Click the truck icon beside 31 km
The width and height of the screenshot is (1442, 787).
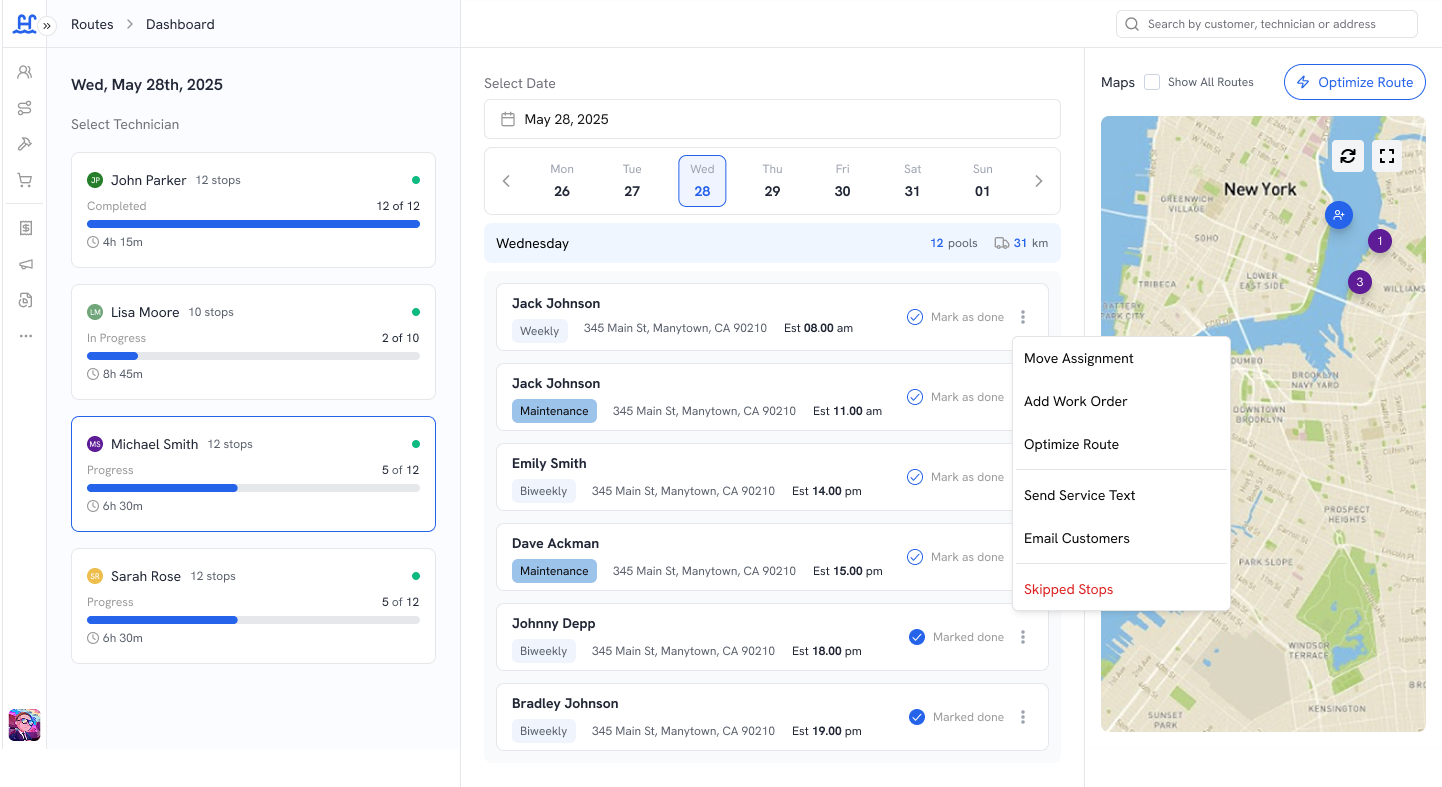pyautogui.click(x=1001, y=243)
